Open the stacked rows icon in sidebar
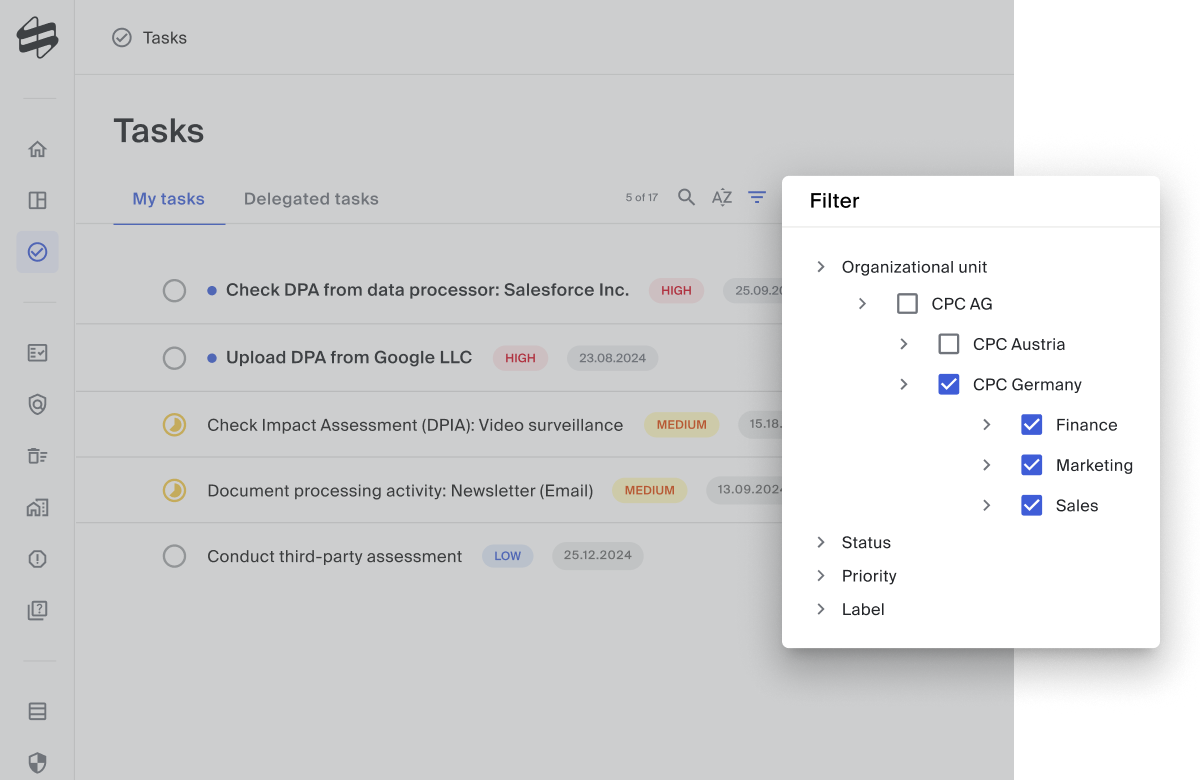The image size is (1200, 780). click(x=37, y=712)
